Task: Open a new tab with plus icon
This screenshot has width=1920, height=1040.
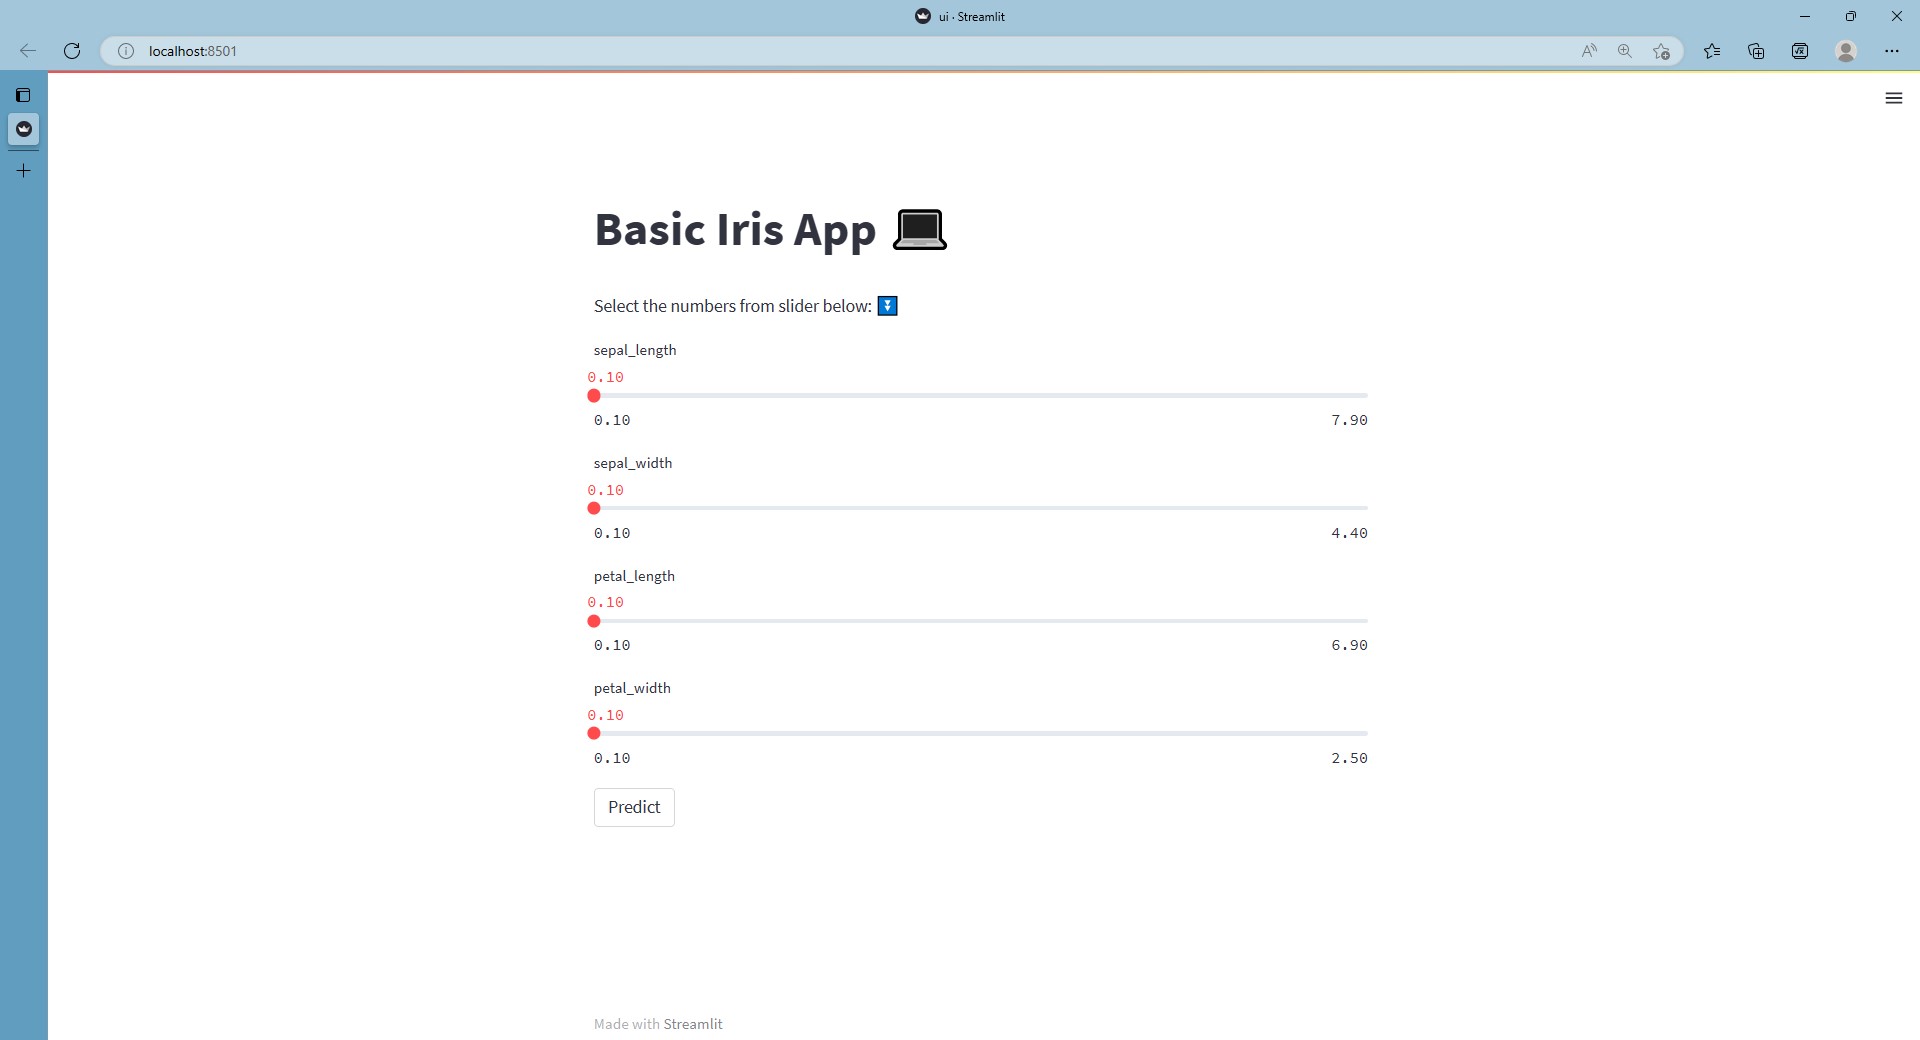Action: coord(24,171)
